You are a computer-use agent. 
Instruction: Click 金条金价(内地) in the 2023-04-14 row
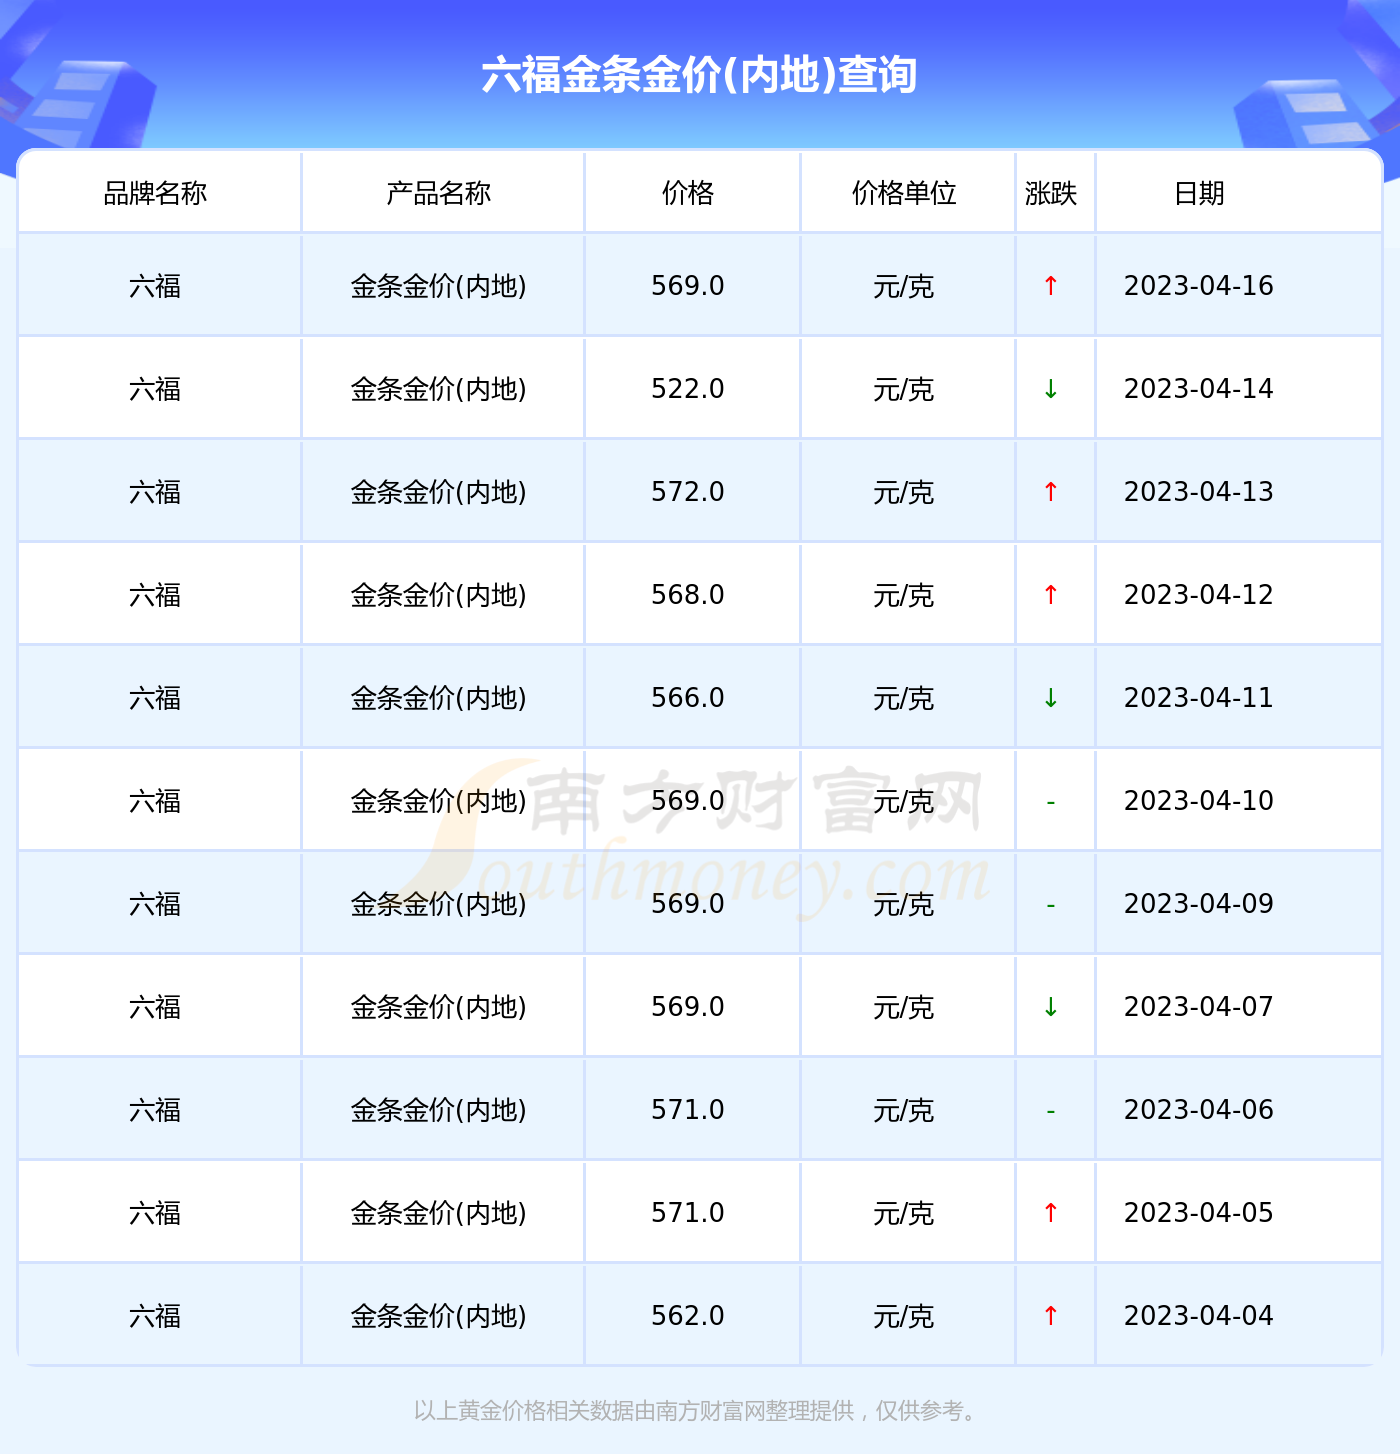438,390
